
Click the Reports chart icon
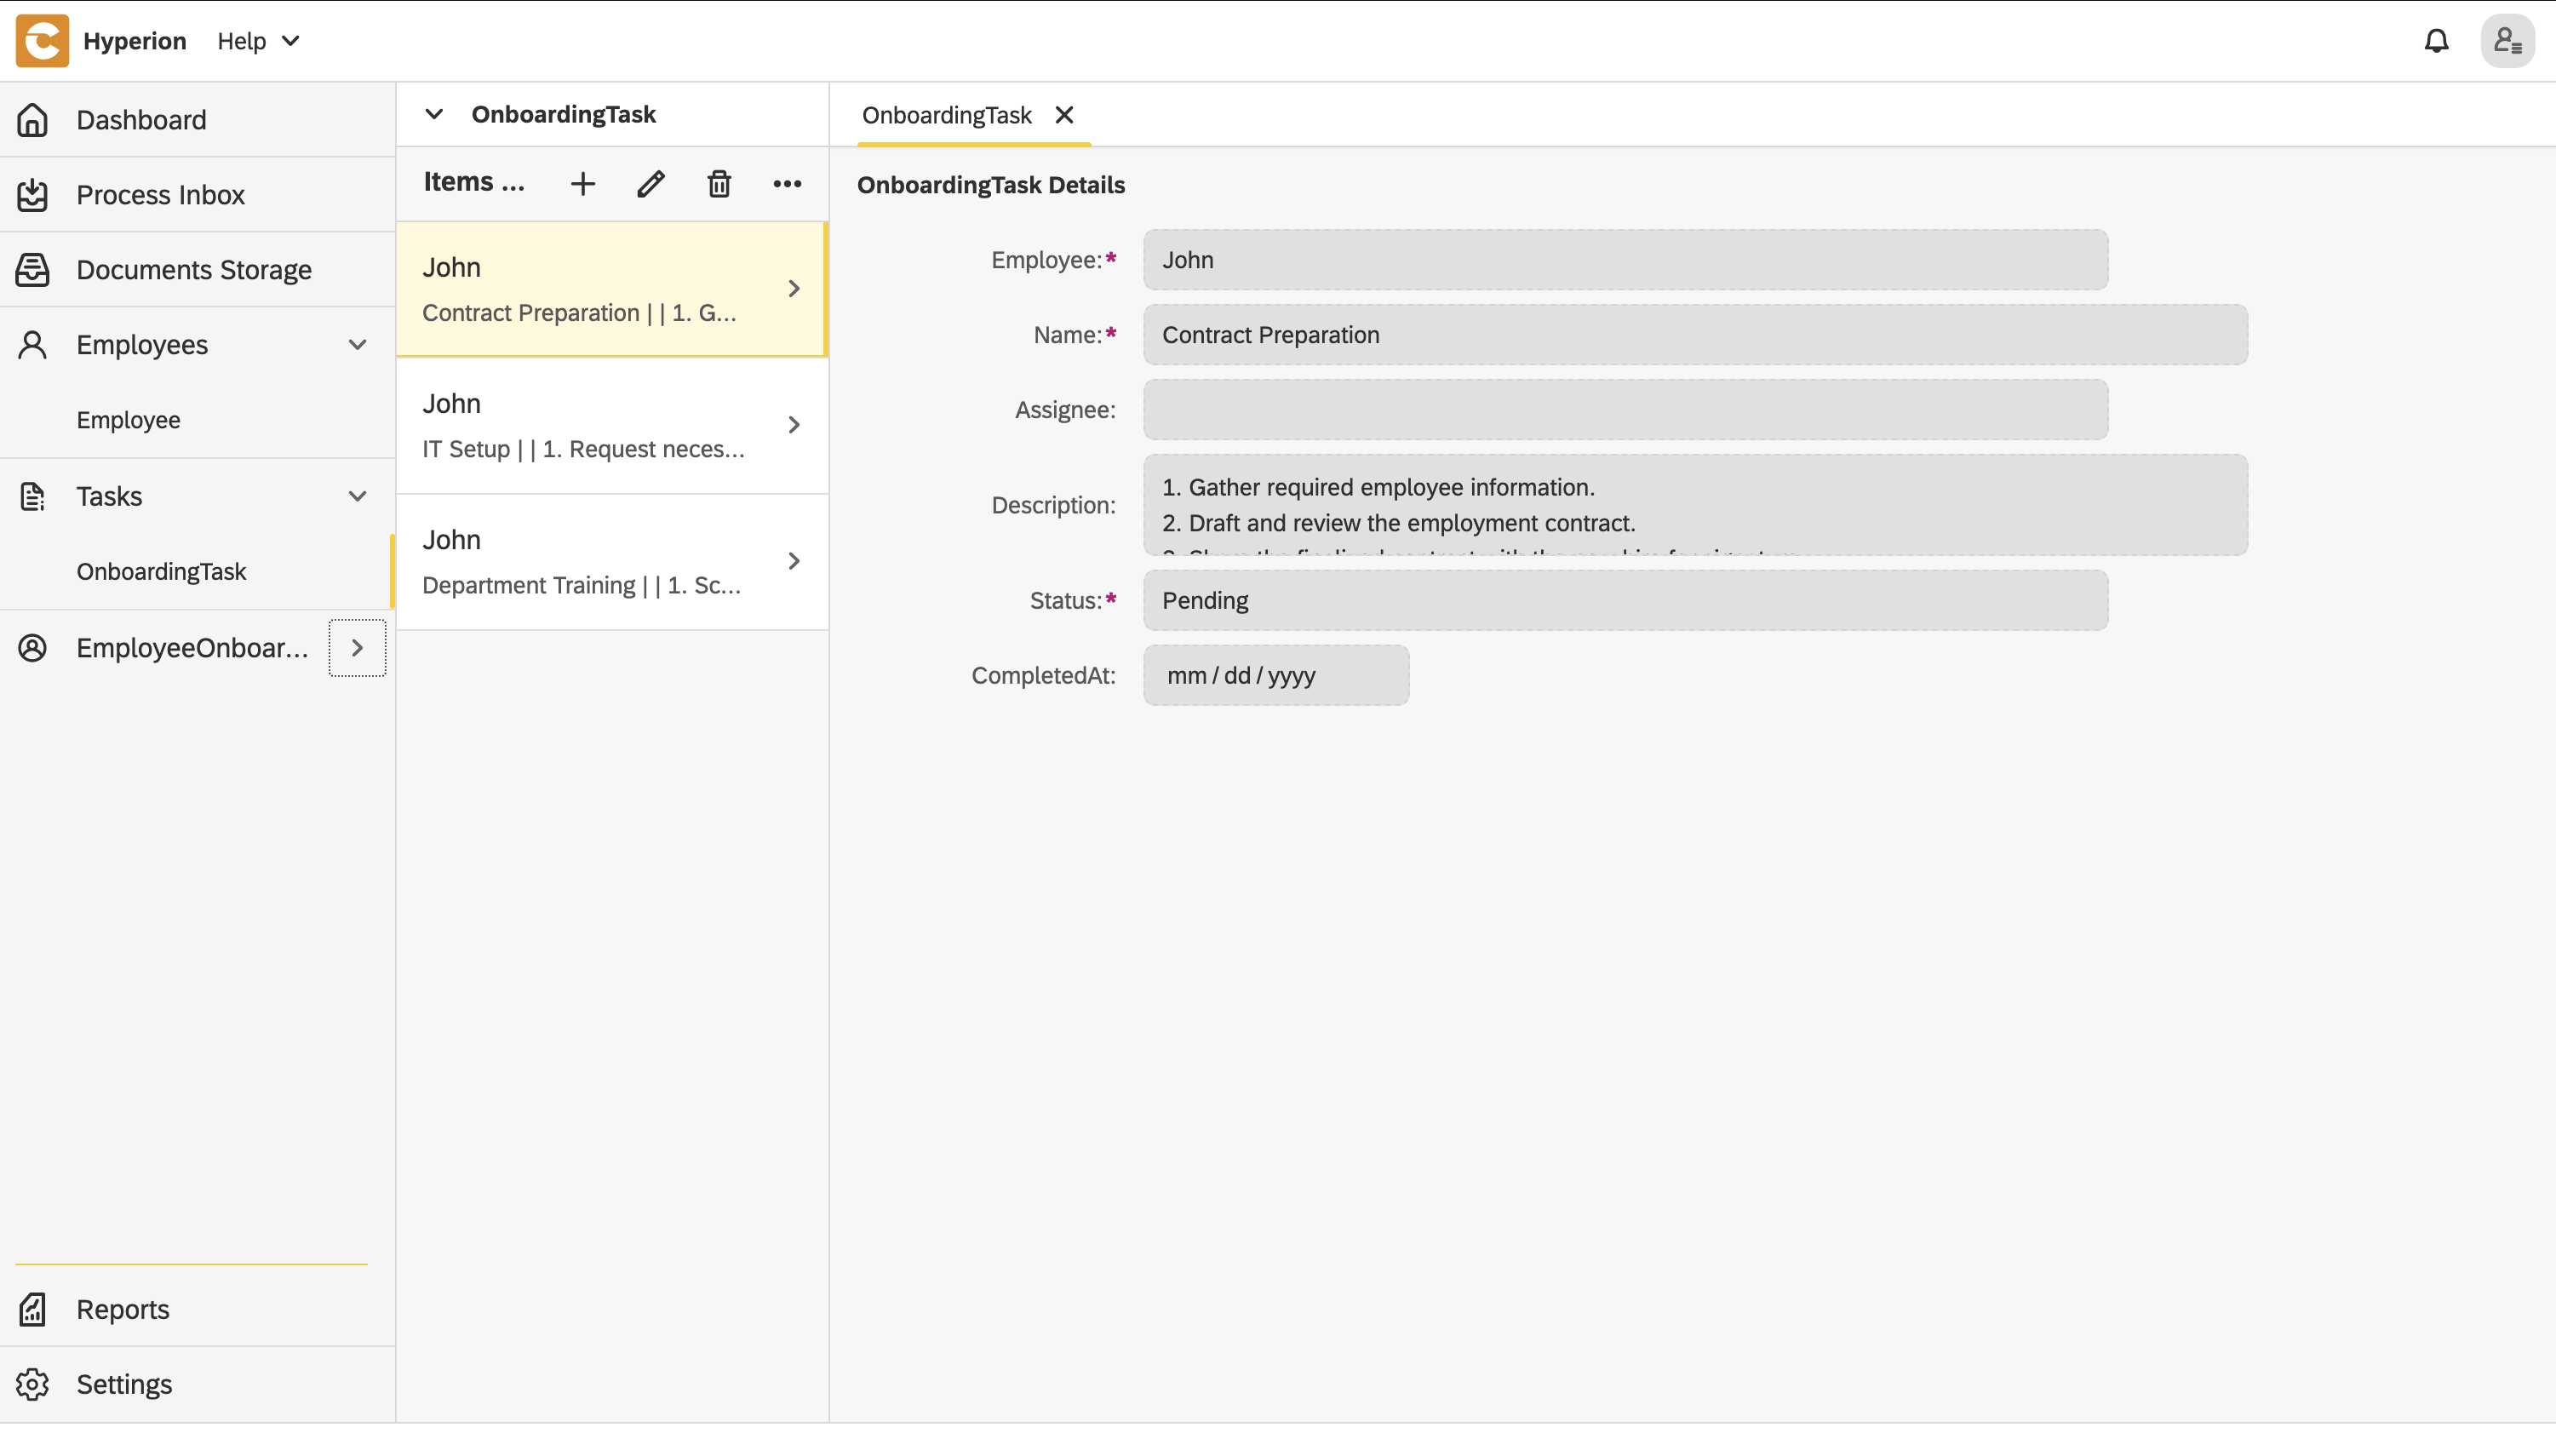(x=32, y=1309)
